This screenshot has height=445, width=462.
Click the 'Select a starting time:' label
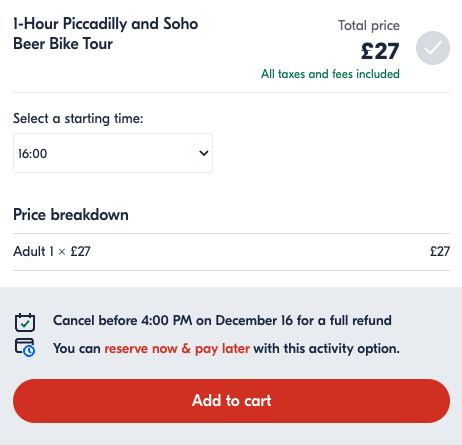click(78, 119)
